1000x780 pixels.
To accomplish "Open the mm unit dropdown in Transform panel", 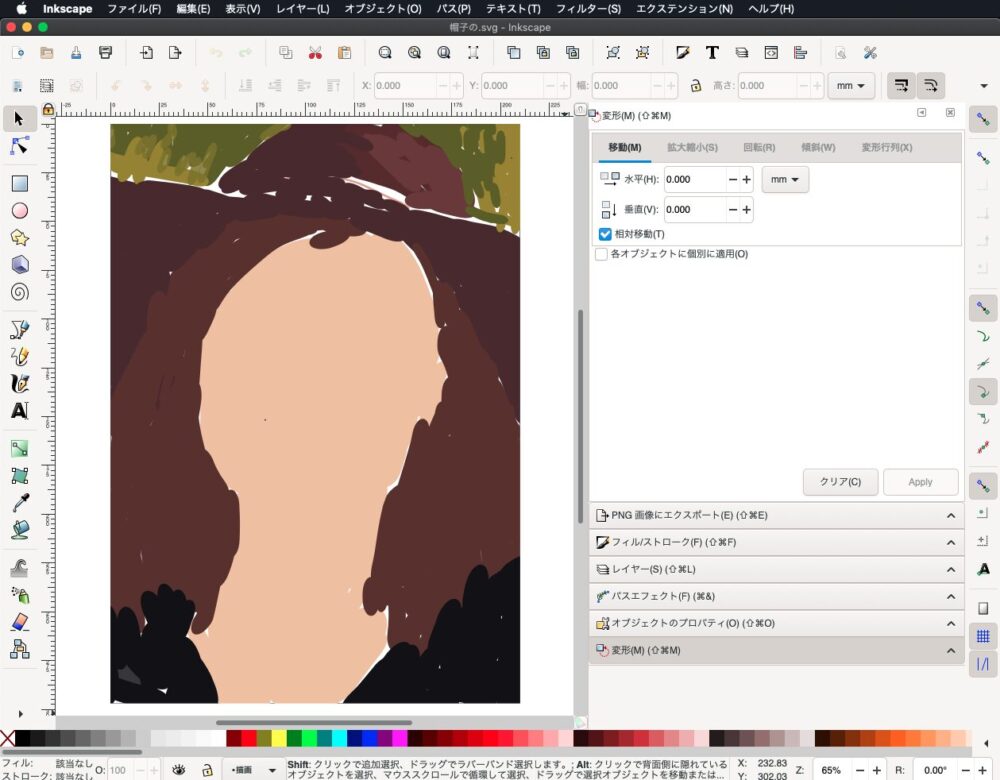I will point(785,180).
